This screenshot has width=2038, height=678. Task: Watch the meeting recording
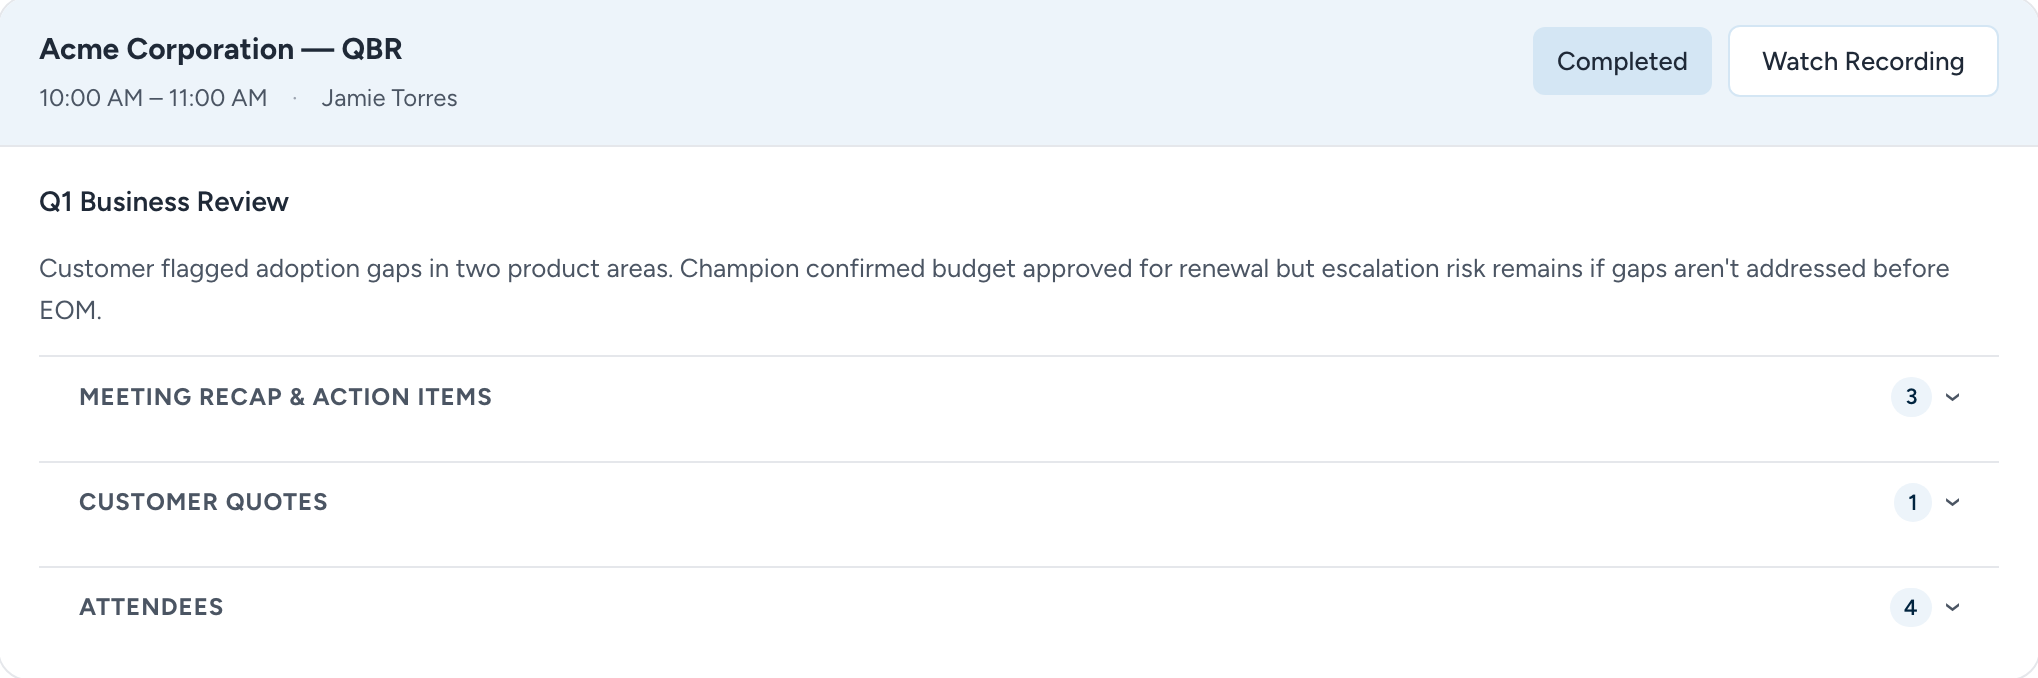[x=1863, y=61]
